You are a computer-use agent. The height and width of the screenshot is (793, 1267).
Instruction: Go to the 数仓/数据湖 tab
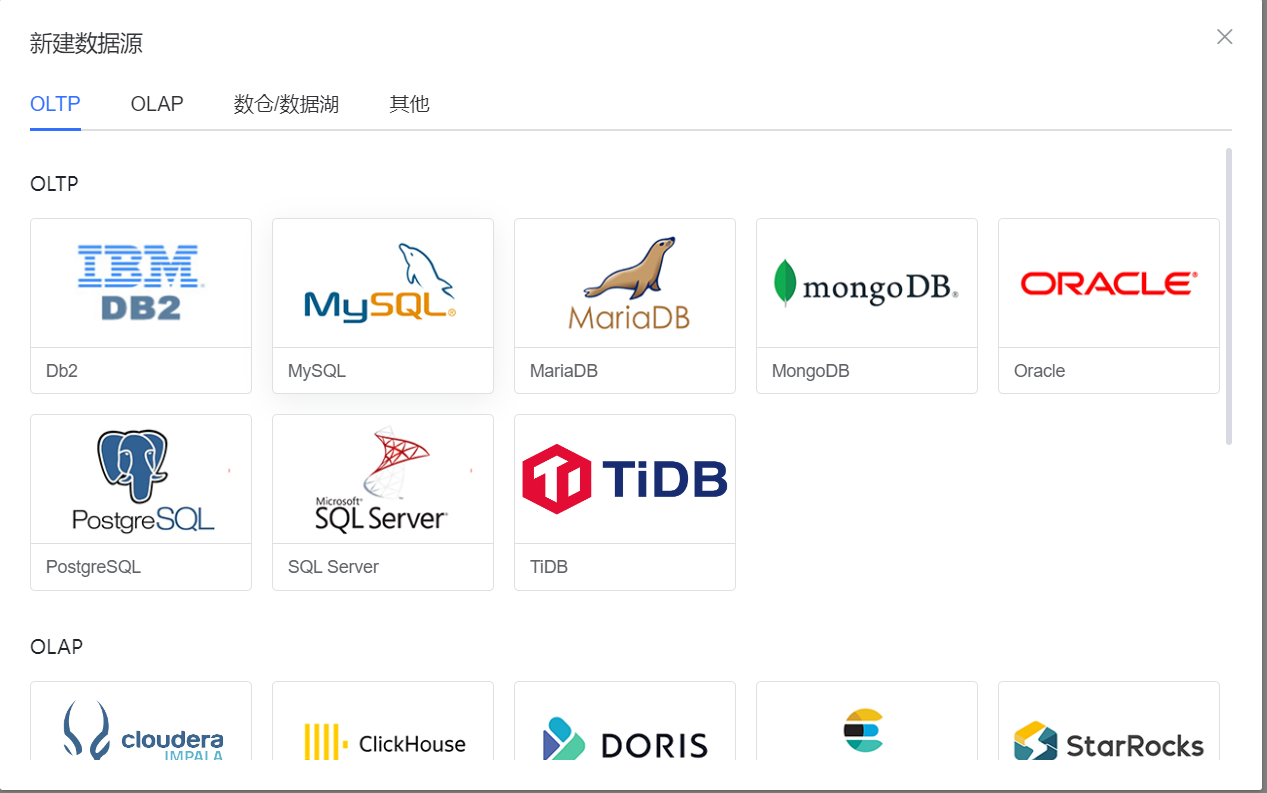(x=286, y=104)
